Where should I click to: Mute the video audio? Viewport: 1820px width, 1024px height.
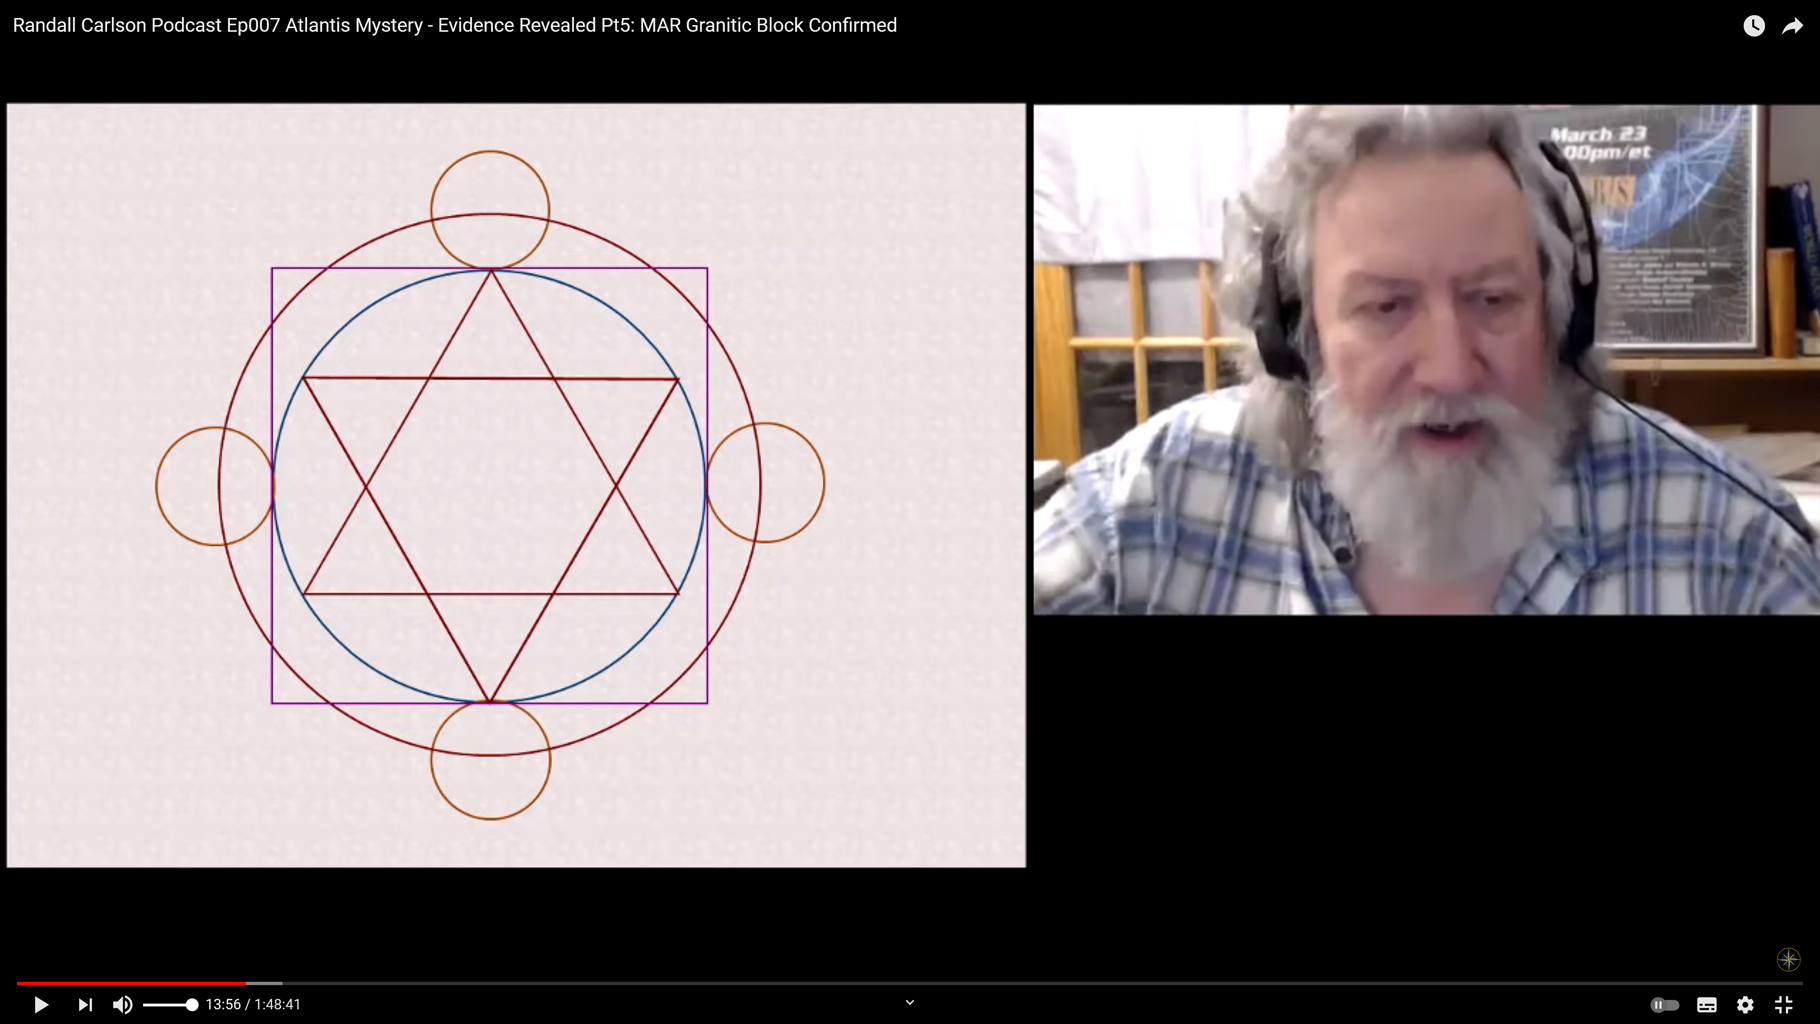pos(122,1004)
